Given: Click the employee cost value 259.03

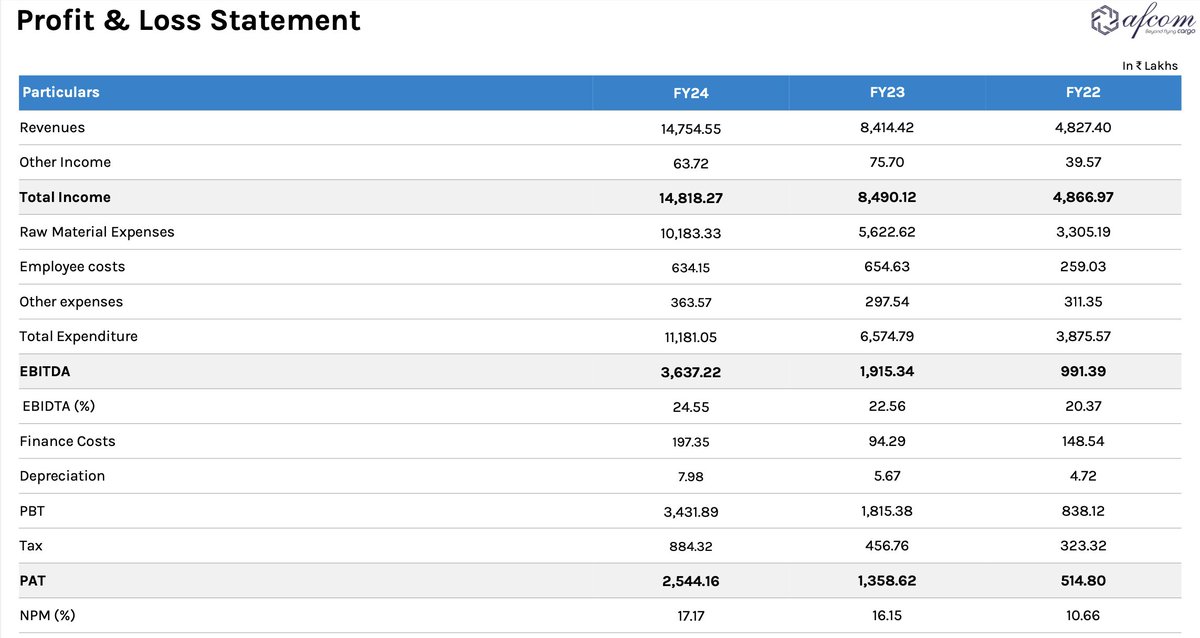Looking at the screenshot, I should (x=1083, y=267).
